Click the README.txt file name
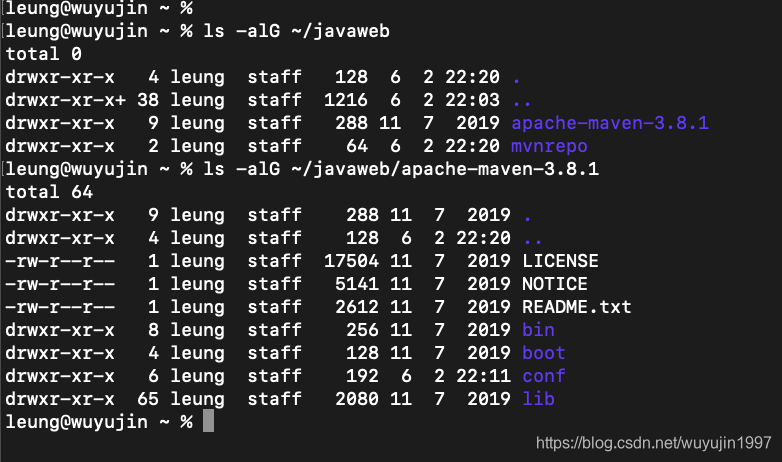The width and height of the screenshot is (782, 462). pyautogui.click(x=577, y=307)
